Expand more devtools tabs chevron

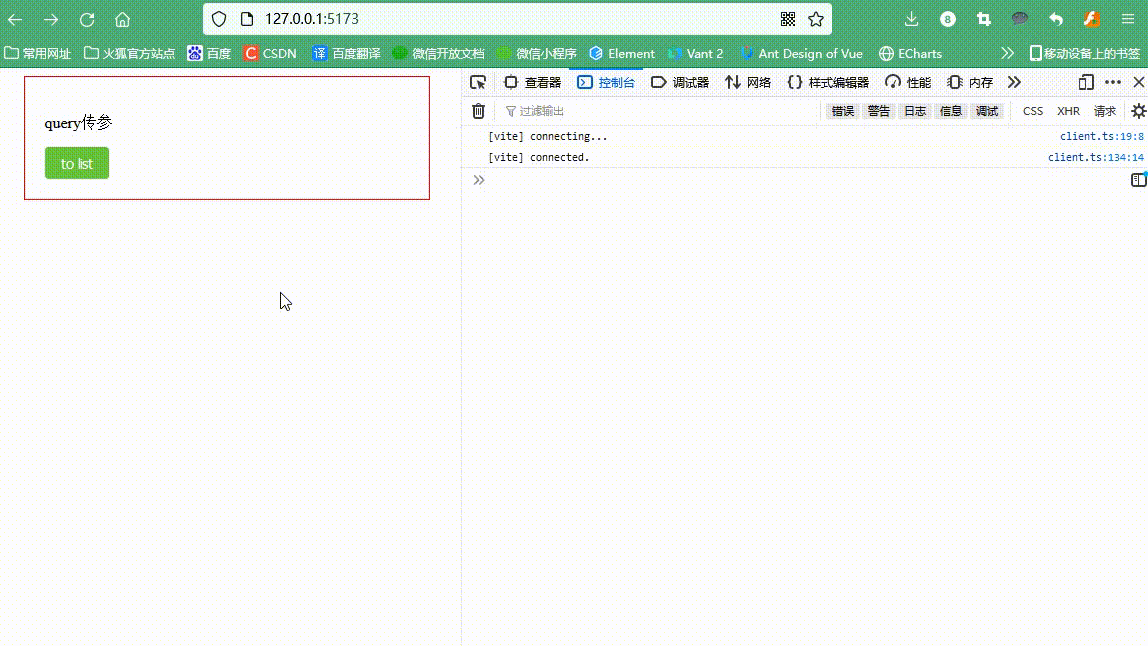(1014, 82)
